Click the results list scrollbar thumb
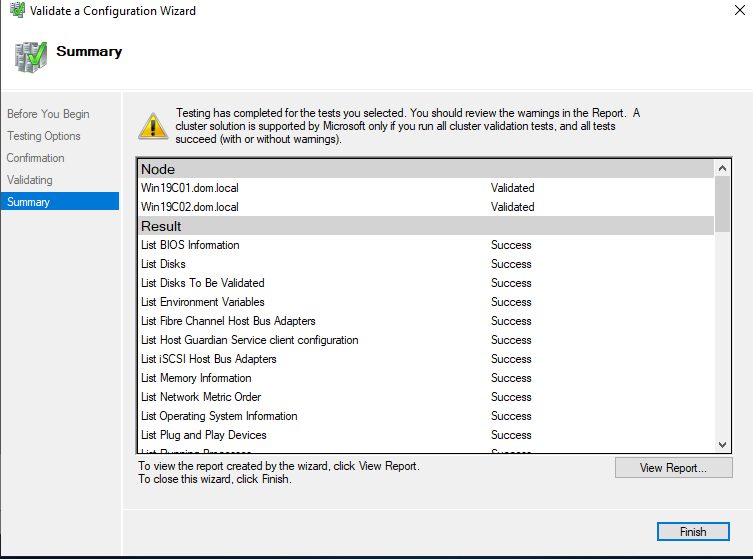753x559 pixels. click(723, 203)
